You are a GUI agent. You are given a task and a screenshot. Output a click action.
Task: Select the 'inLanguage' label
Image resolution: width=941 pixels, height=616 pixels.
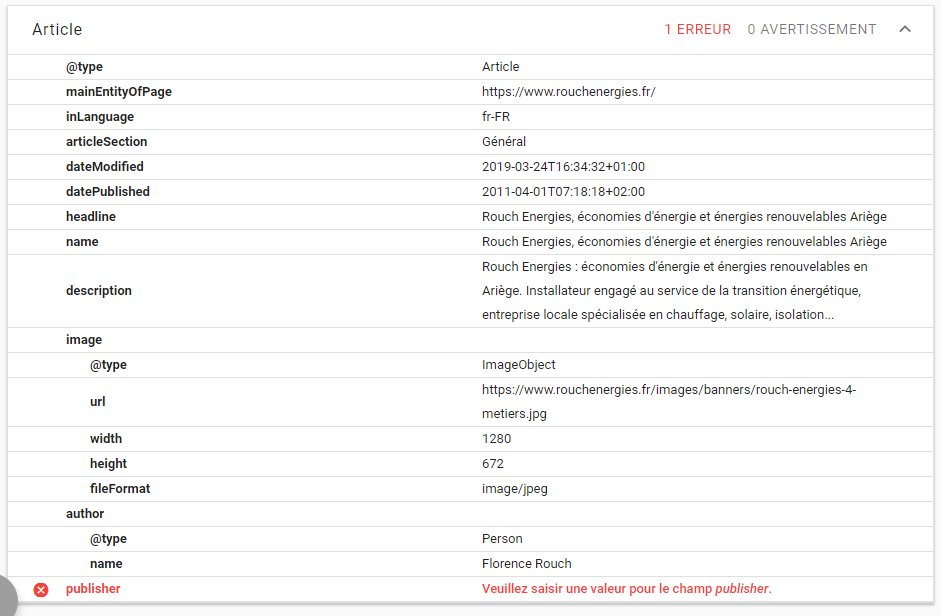(100, 116)
